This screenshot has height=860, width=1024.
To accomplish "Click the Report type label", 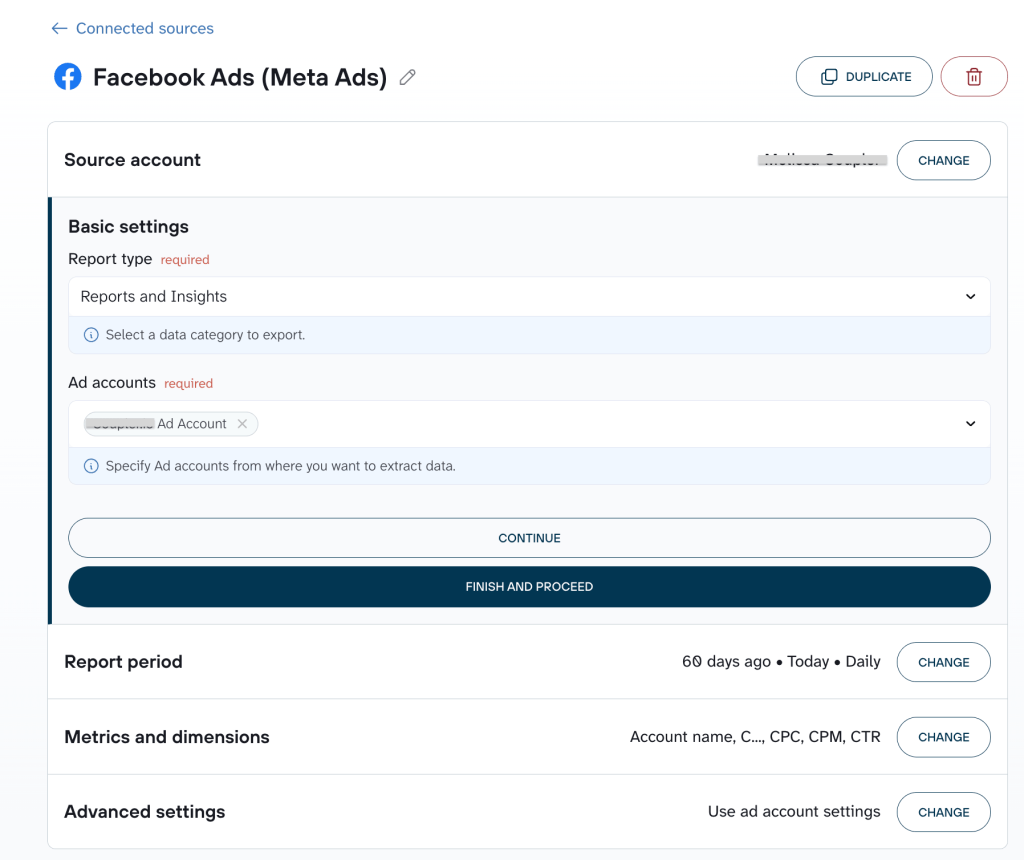I will point(110,259).
